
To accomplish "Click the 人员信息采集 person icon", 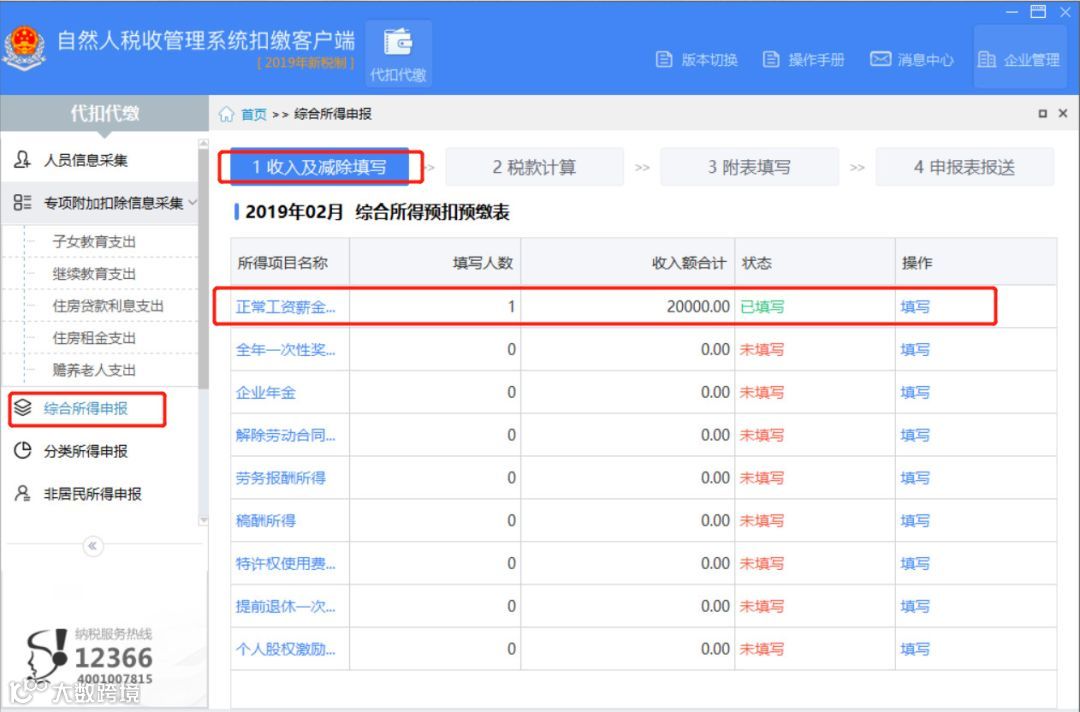I will click(22, 160).
